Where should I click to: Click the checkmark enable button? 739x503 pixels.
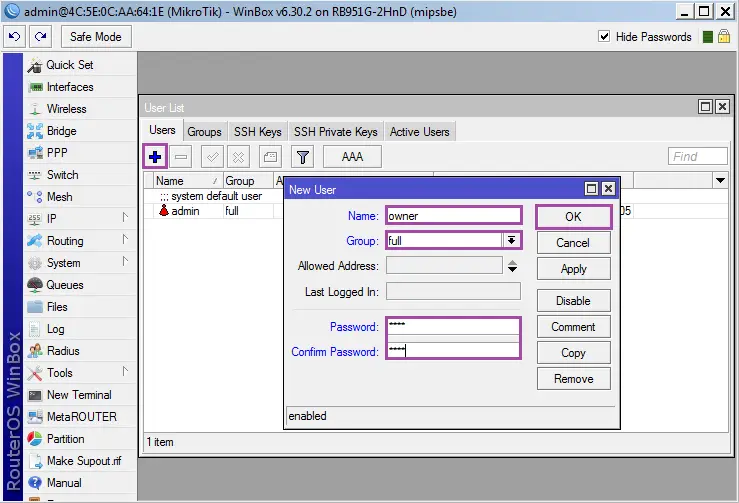pyautogui.click(x=212, y=157)
